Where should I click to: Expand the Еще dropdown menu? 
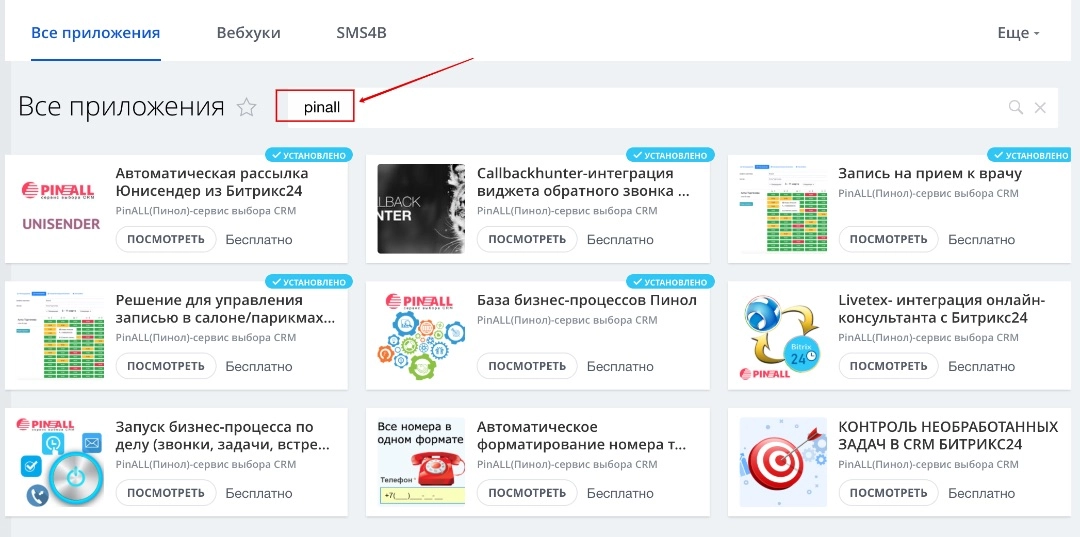1018,33
